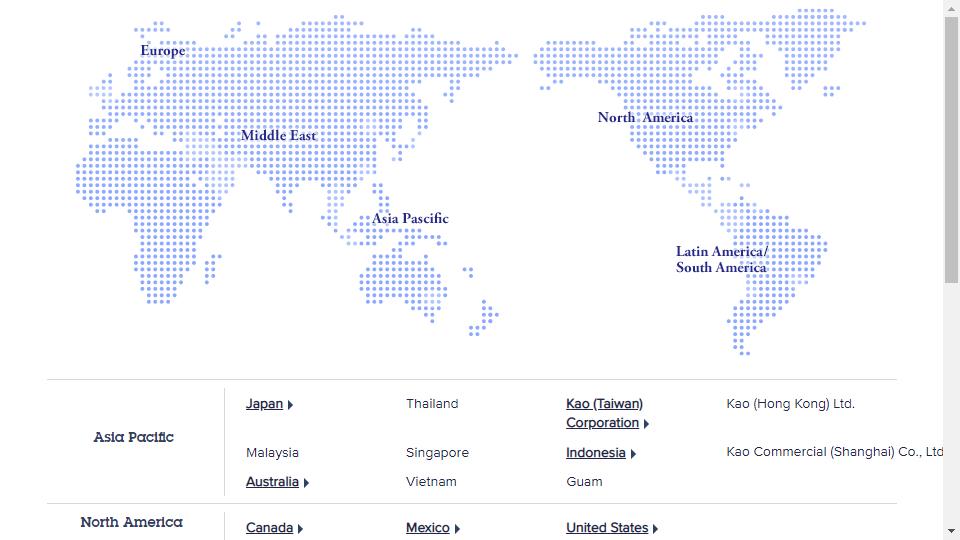This screenshot has height=540, width=960.
Task: Open the Australia link
Action: click(272, 482)
